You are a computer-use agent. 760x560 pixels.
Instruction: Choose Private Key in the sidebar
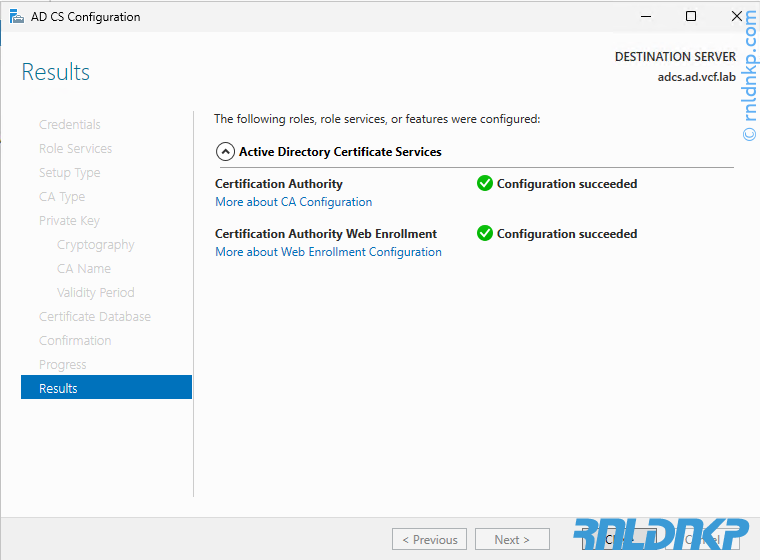click(69, 221)
